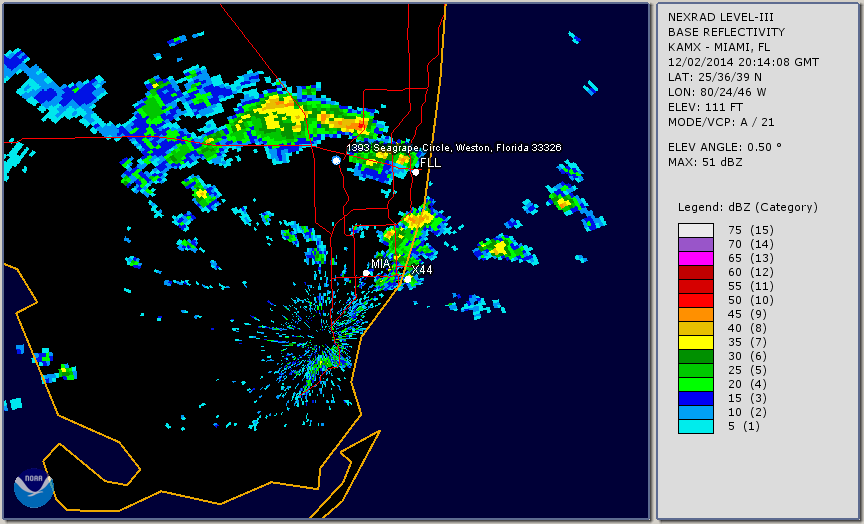The image size is (864, 524).
Task: Click the 'LON: 80/24/46 W' text
Action: click(717, 92)
